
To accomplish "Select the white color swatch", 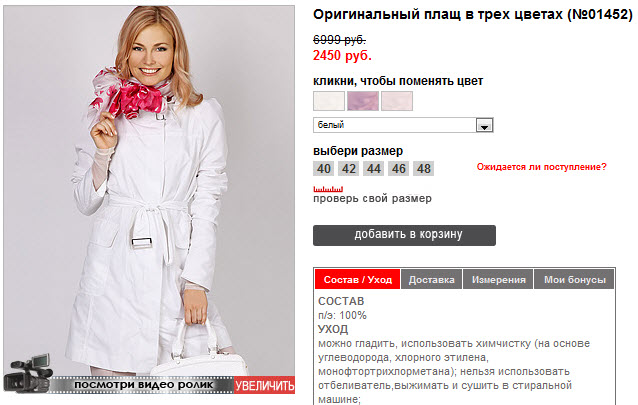I will click(329, 101).
